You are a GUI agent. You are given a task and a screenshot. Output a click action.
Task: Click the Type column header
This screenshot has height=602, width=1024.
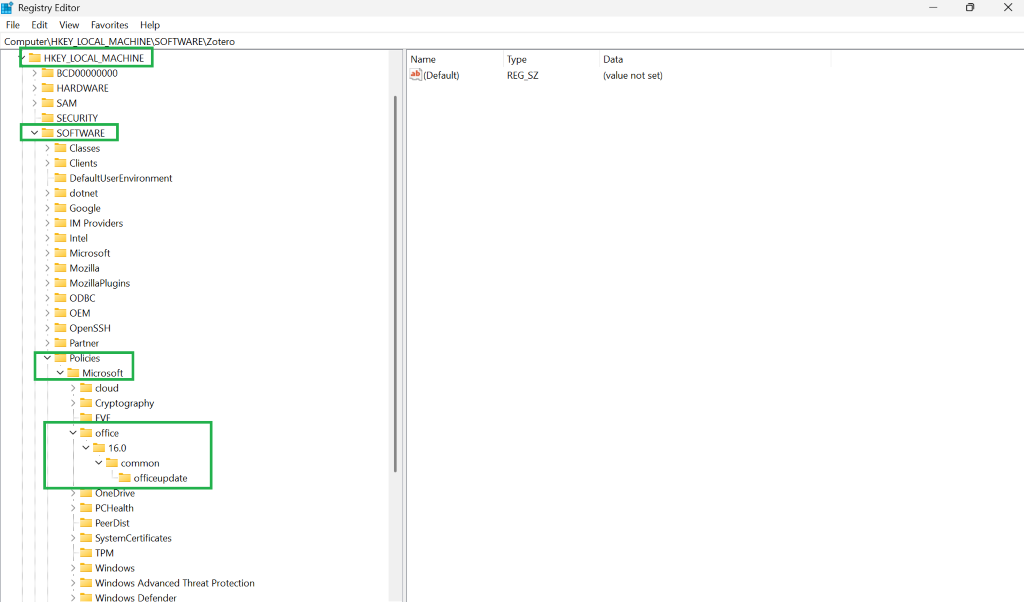551,59
